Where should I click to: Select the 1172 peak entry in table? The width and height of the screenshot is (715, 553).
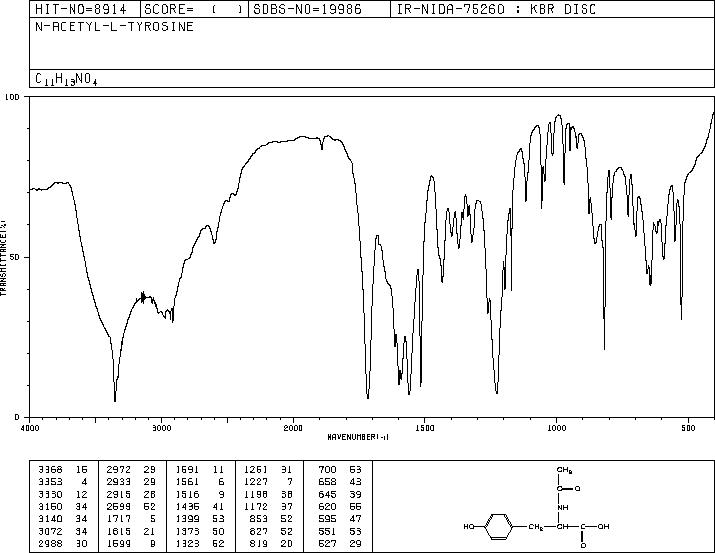coord(268,506)
